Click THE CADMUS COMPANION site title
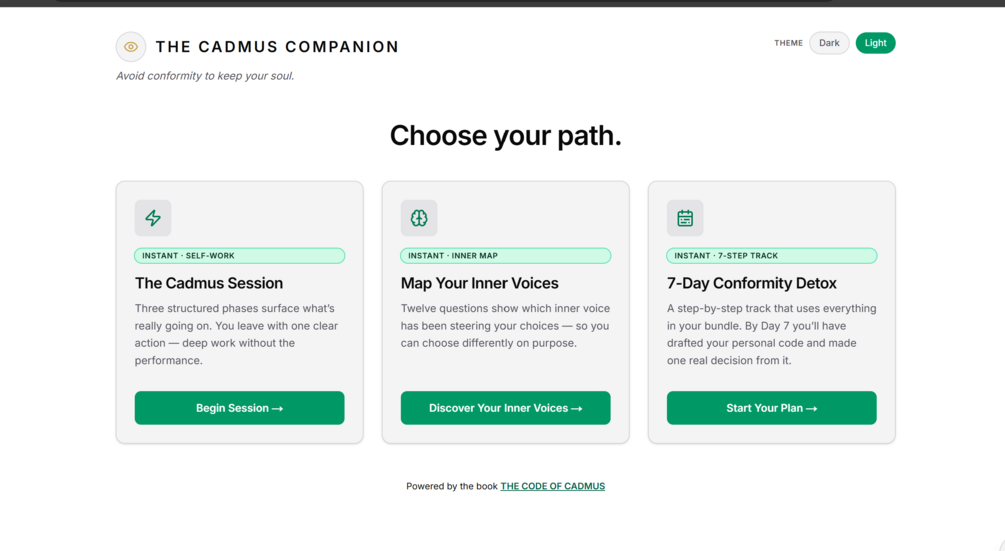 (x=277, y=47)
